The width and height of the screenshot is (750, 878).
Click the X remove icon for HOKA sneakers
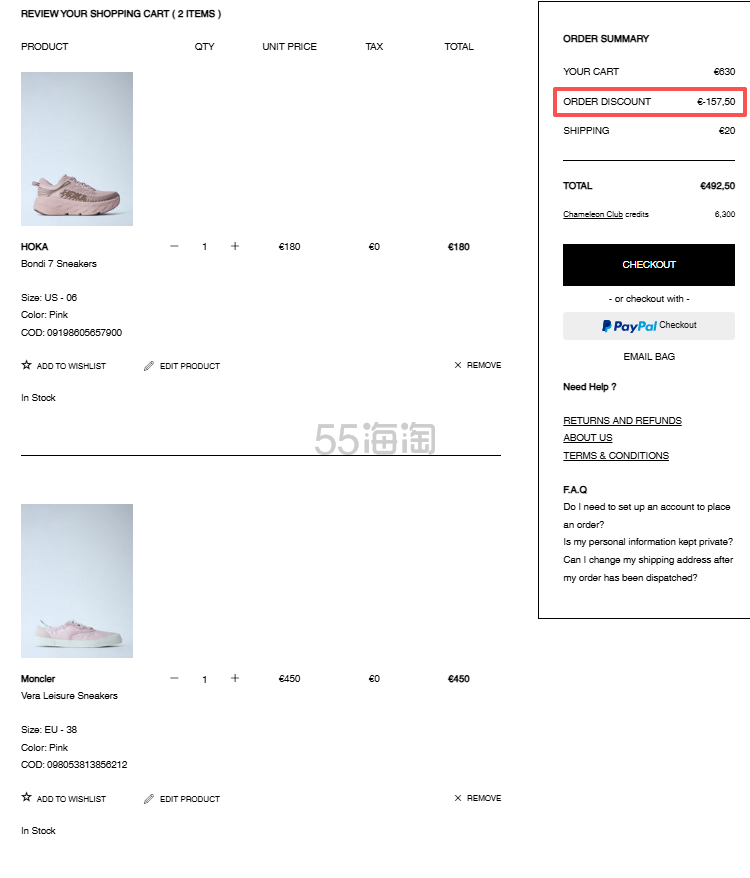458,365
